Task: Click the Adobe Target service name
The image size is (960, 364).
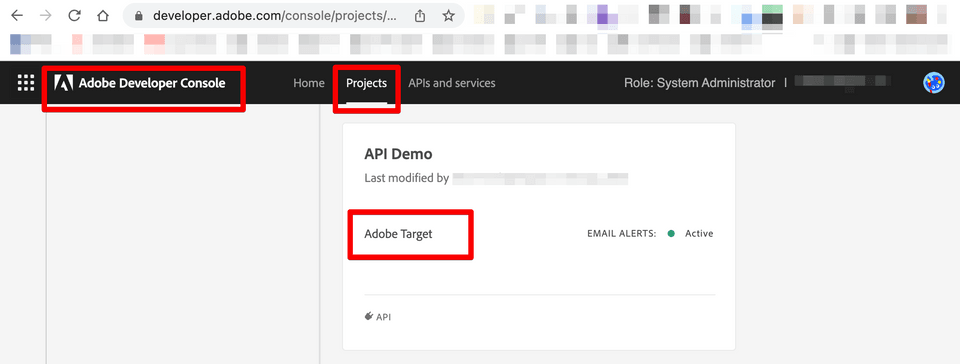Action: coord(398,234)
